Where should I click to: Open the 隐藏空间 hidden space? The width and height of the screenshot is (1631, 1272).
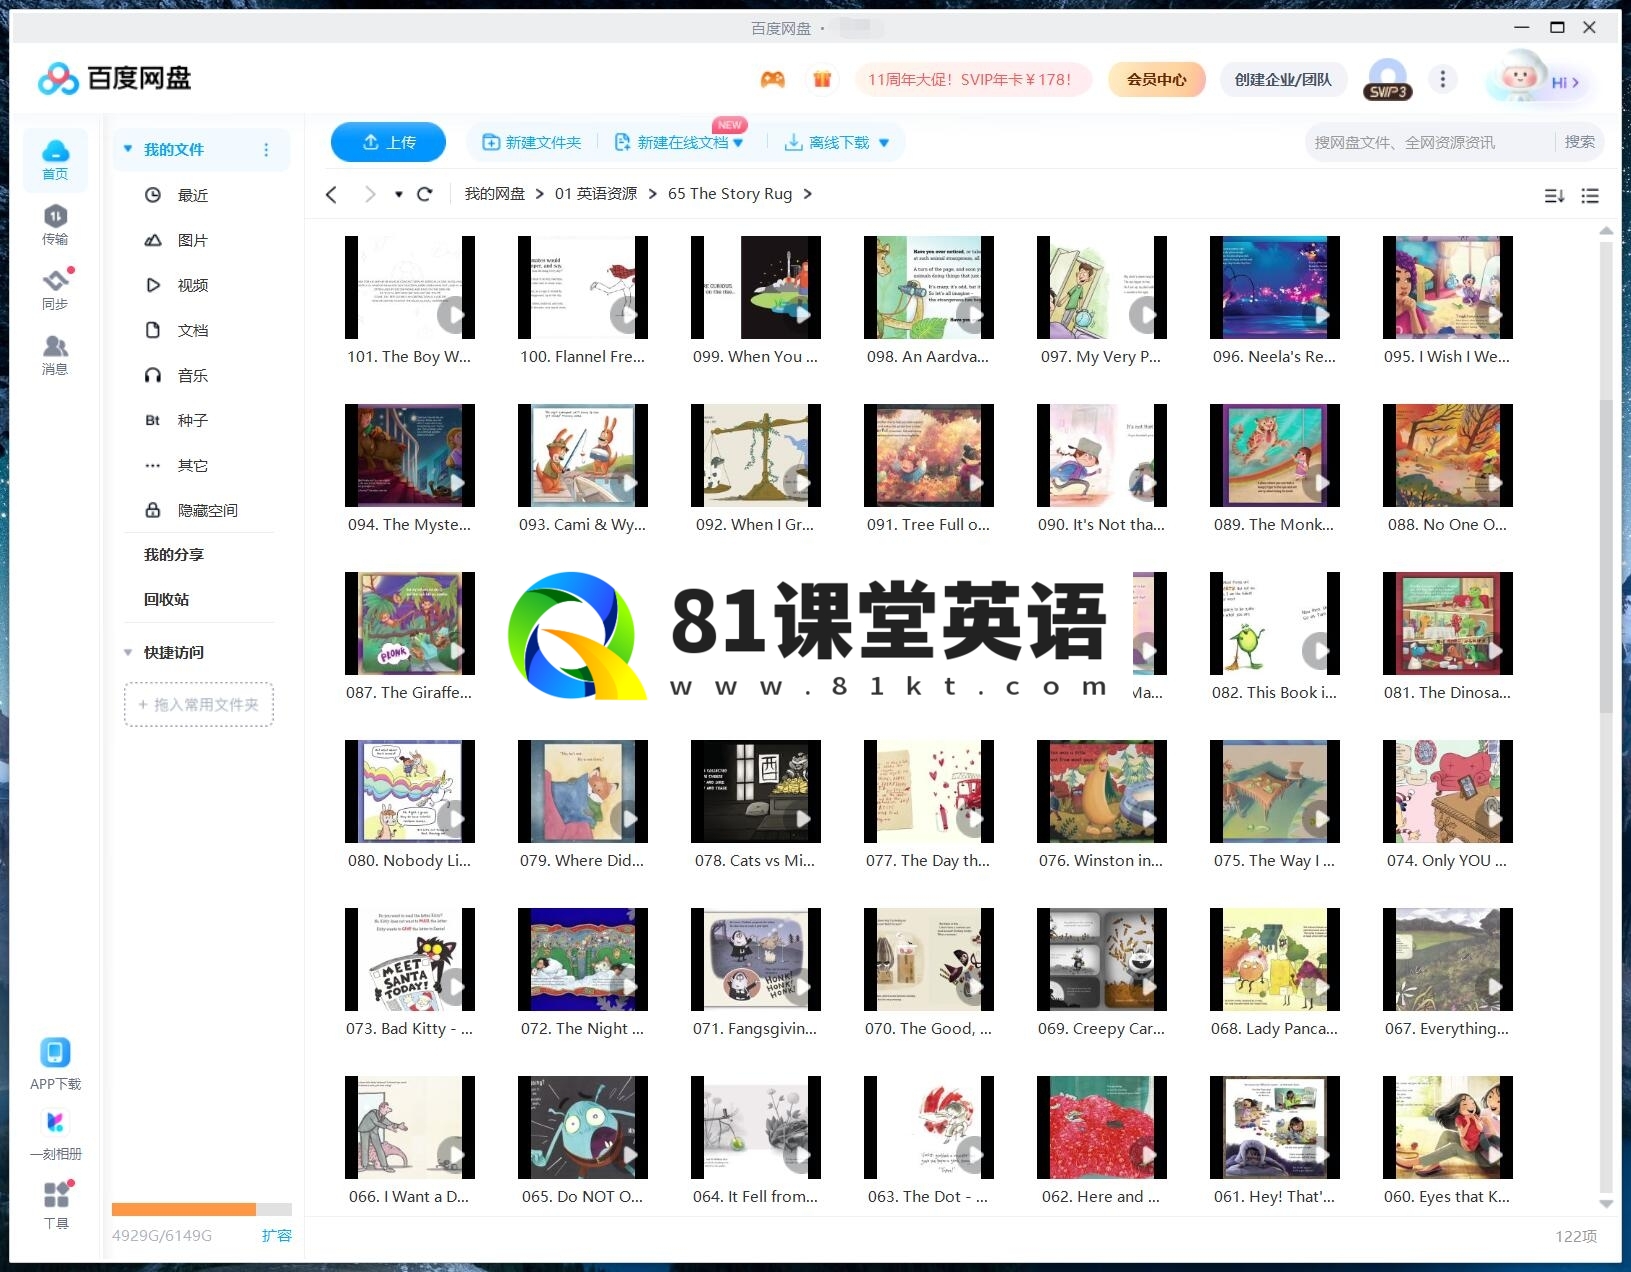(x=207, y=510)
